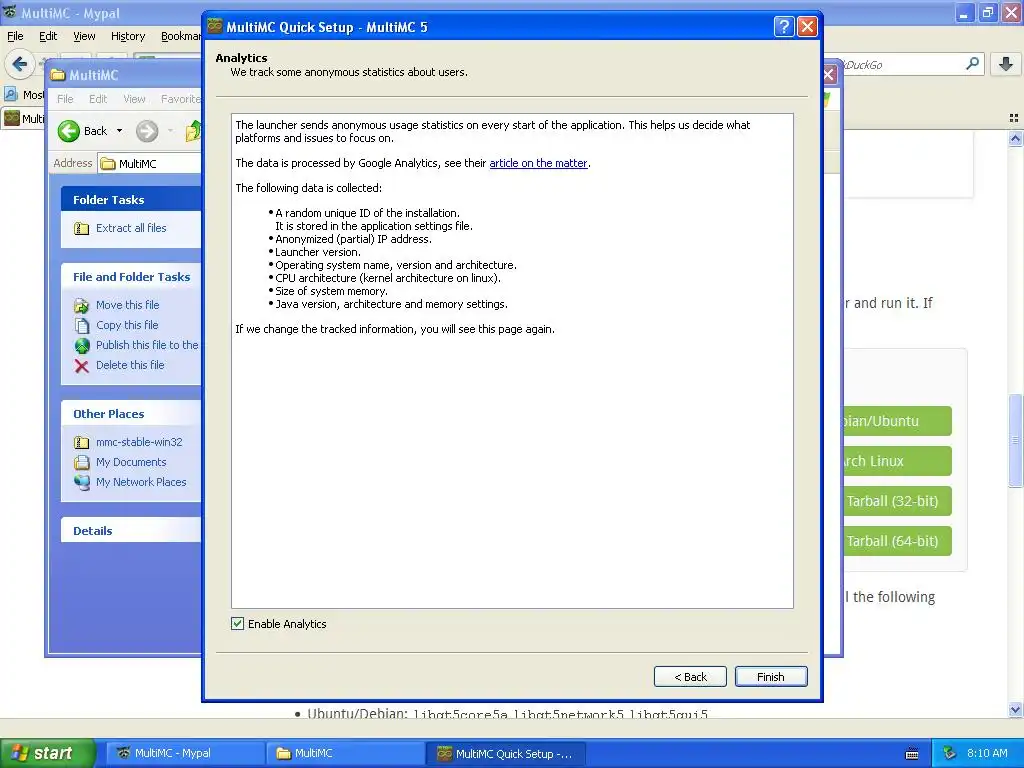Click the tray icon beside the clock
The image size is (1024, 768).
pyautogui.click(x=950, y=754)
